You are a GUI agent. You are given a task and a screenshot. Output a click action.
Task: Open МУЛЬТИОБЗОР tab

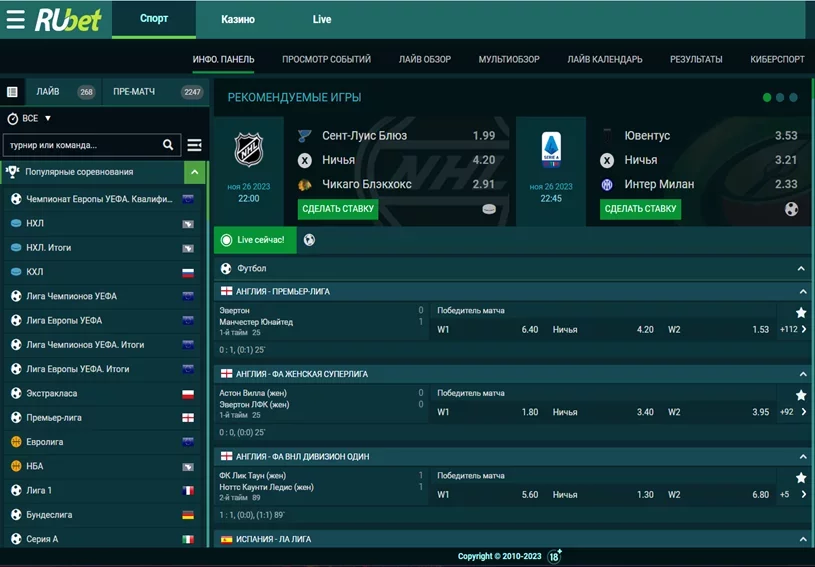[509, 59]
